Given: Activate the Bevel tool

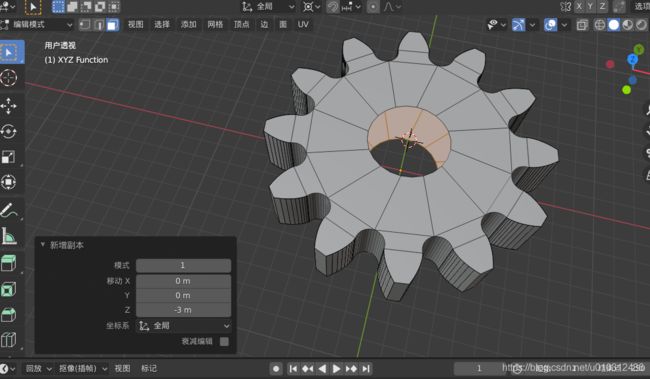Looking at the screenshot, I should pyautogui.click(x=9, y=315).
